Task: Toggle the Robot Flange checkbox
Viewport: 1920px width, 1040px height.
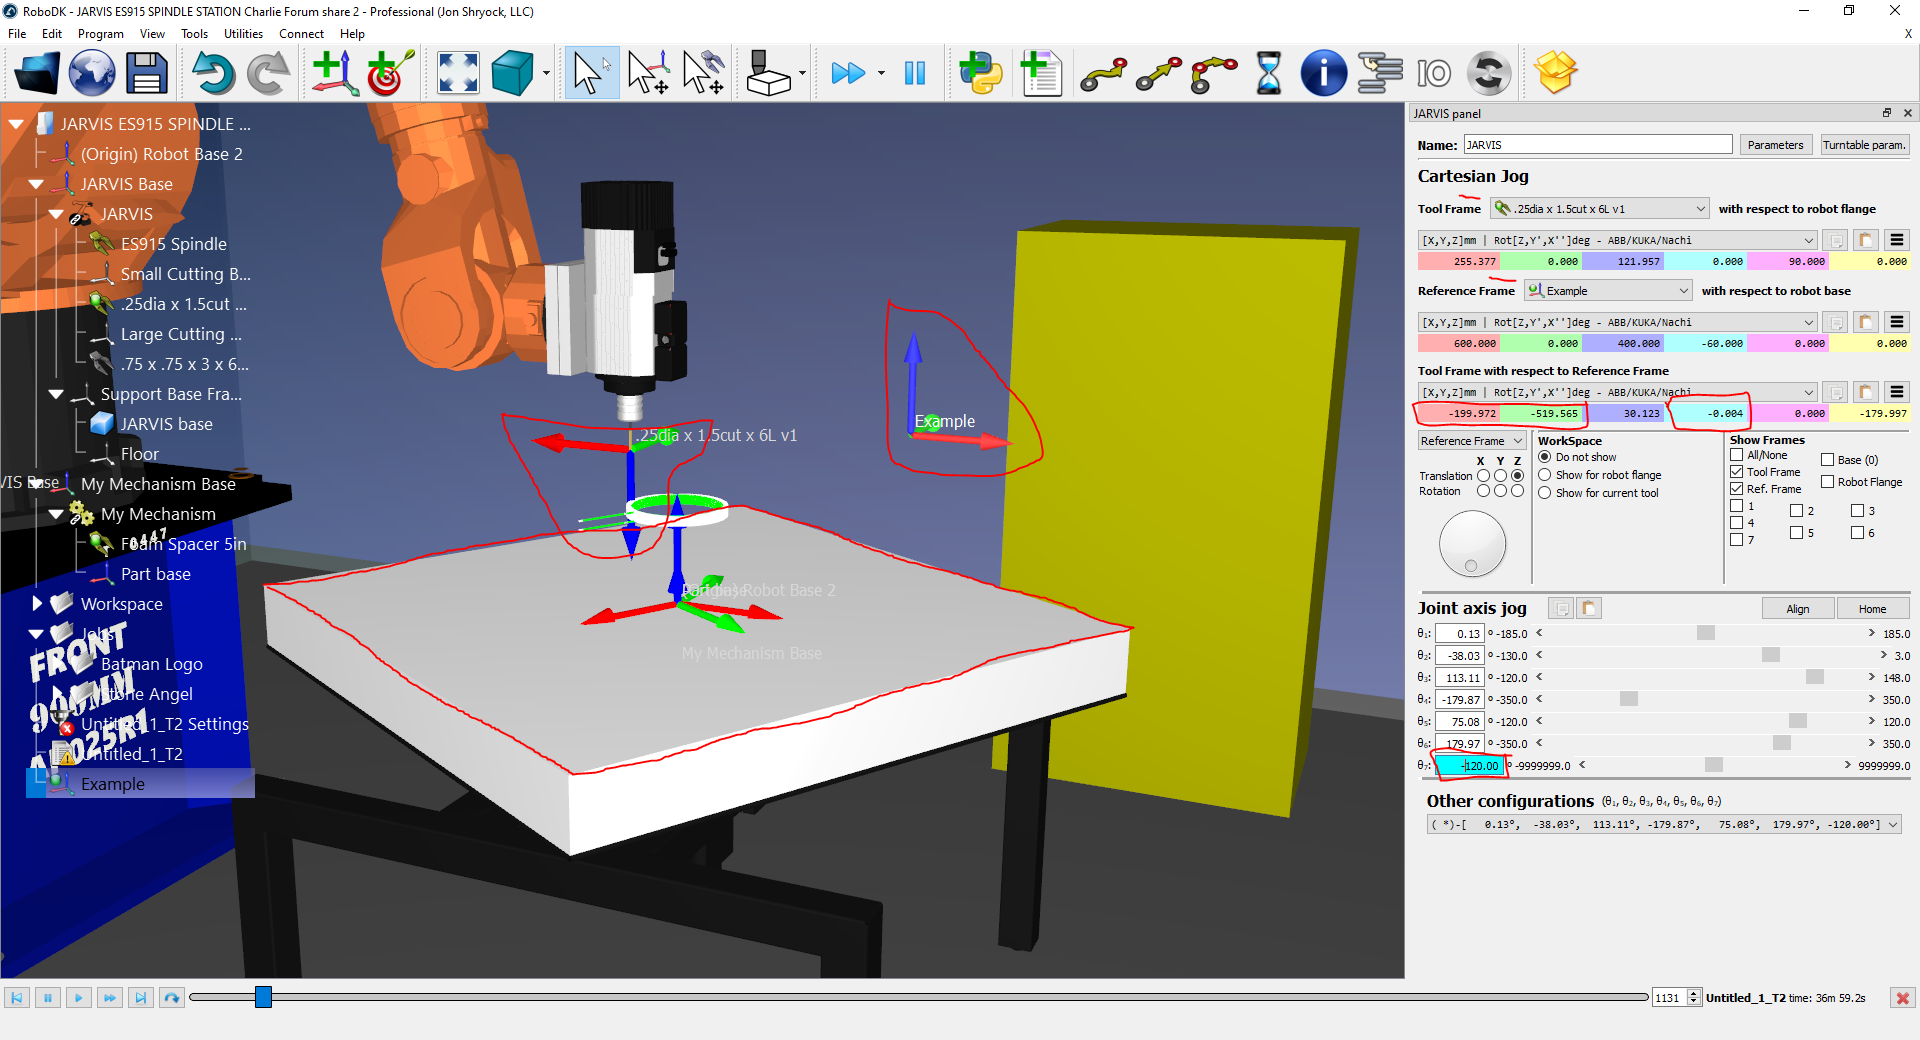Action: 1828,482
